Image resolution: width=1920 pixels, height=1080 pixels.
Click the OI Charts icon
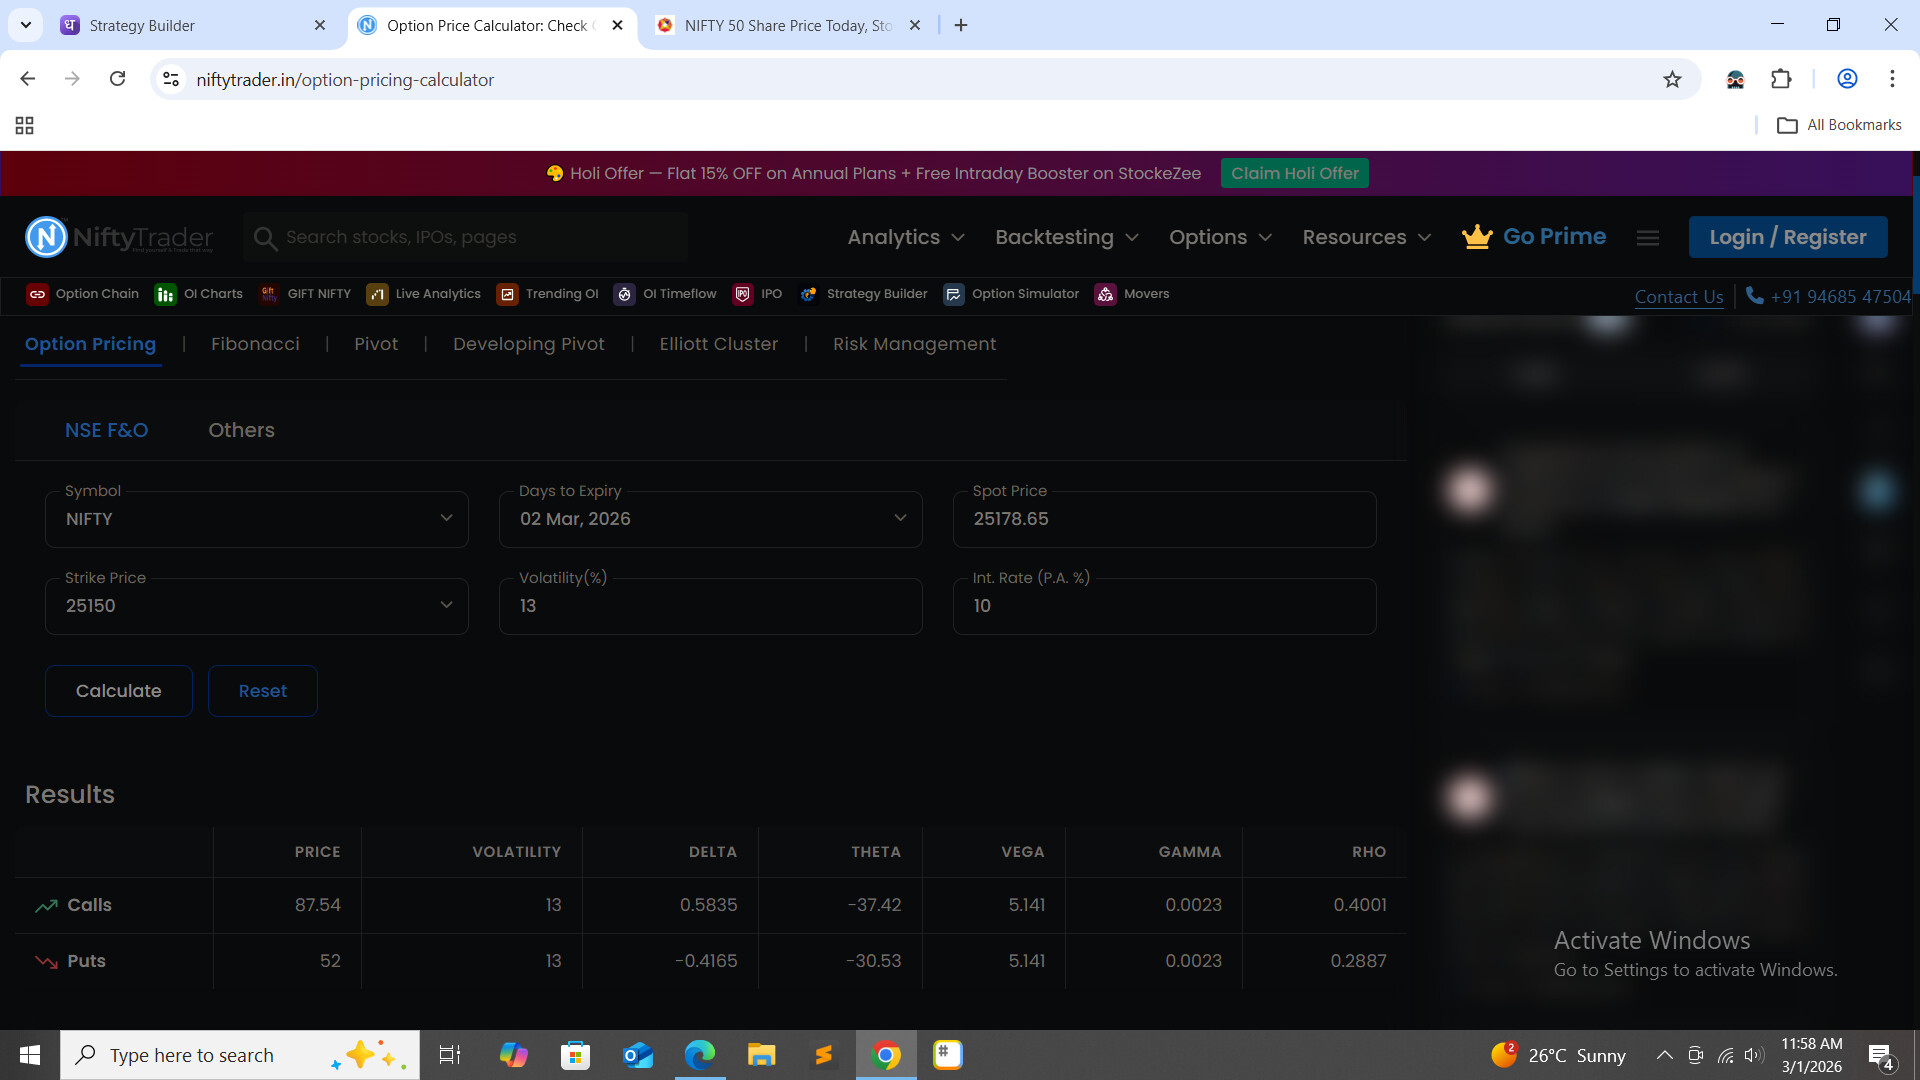(x=165, y=294)
